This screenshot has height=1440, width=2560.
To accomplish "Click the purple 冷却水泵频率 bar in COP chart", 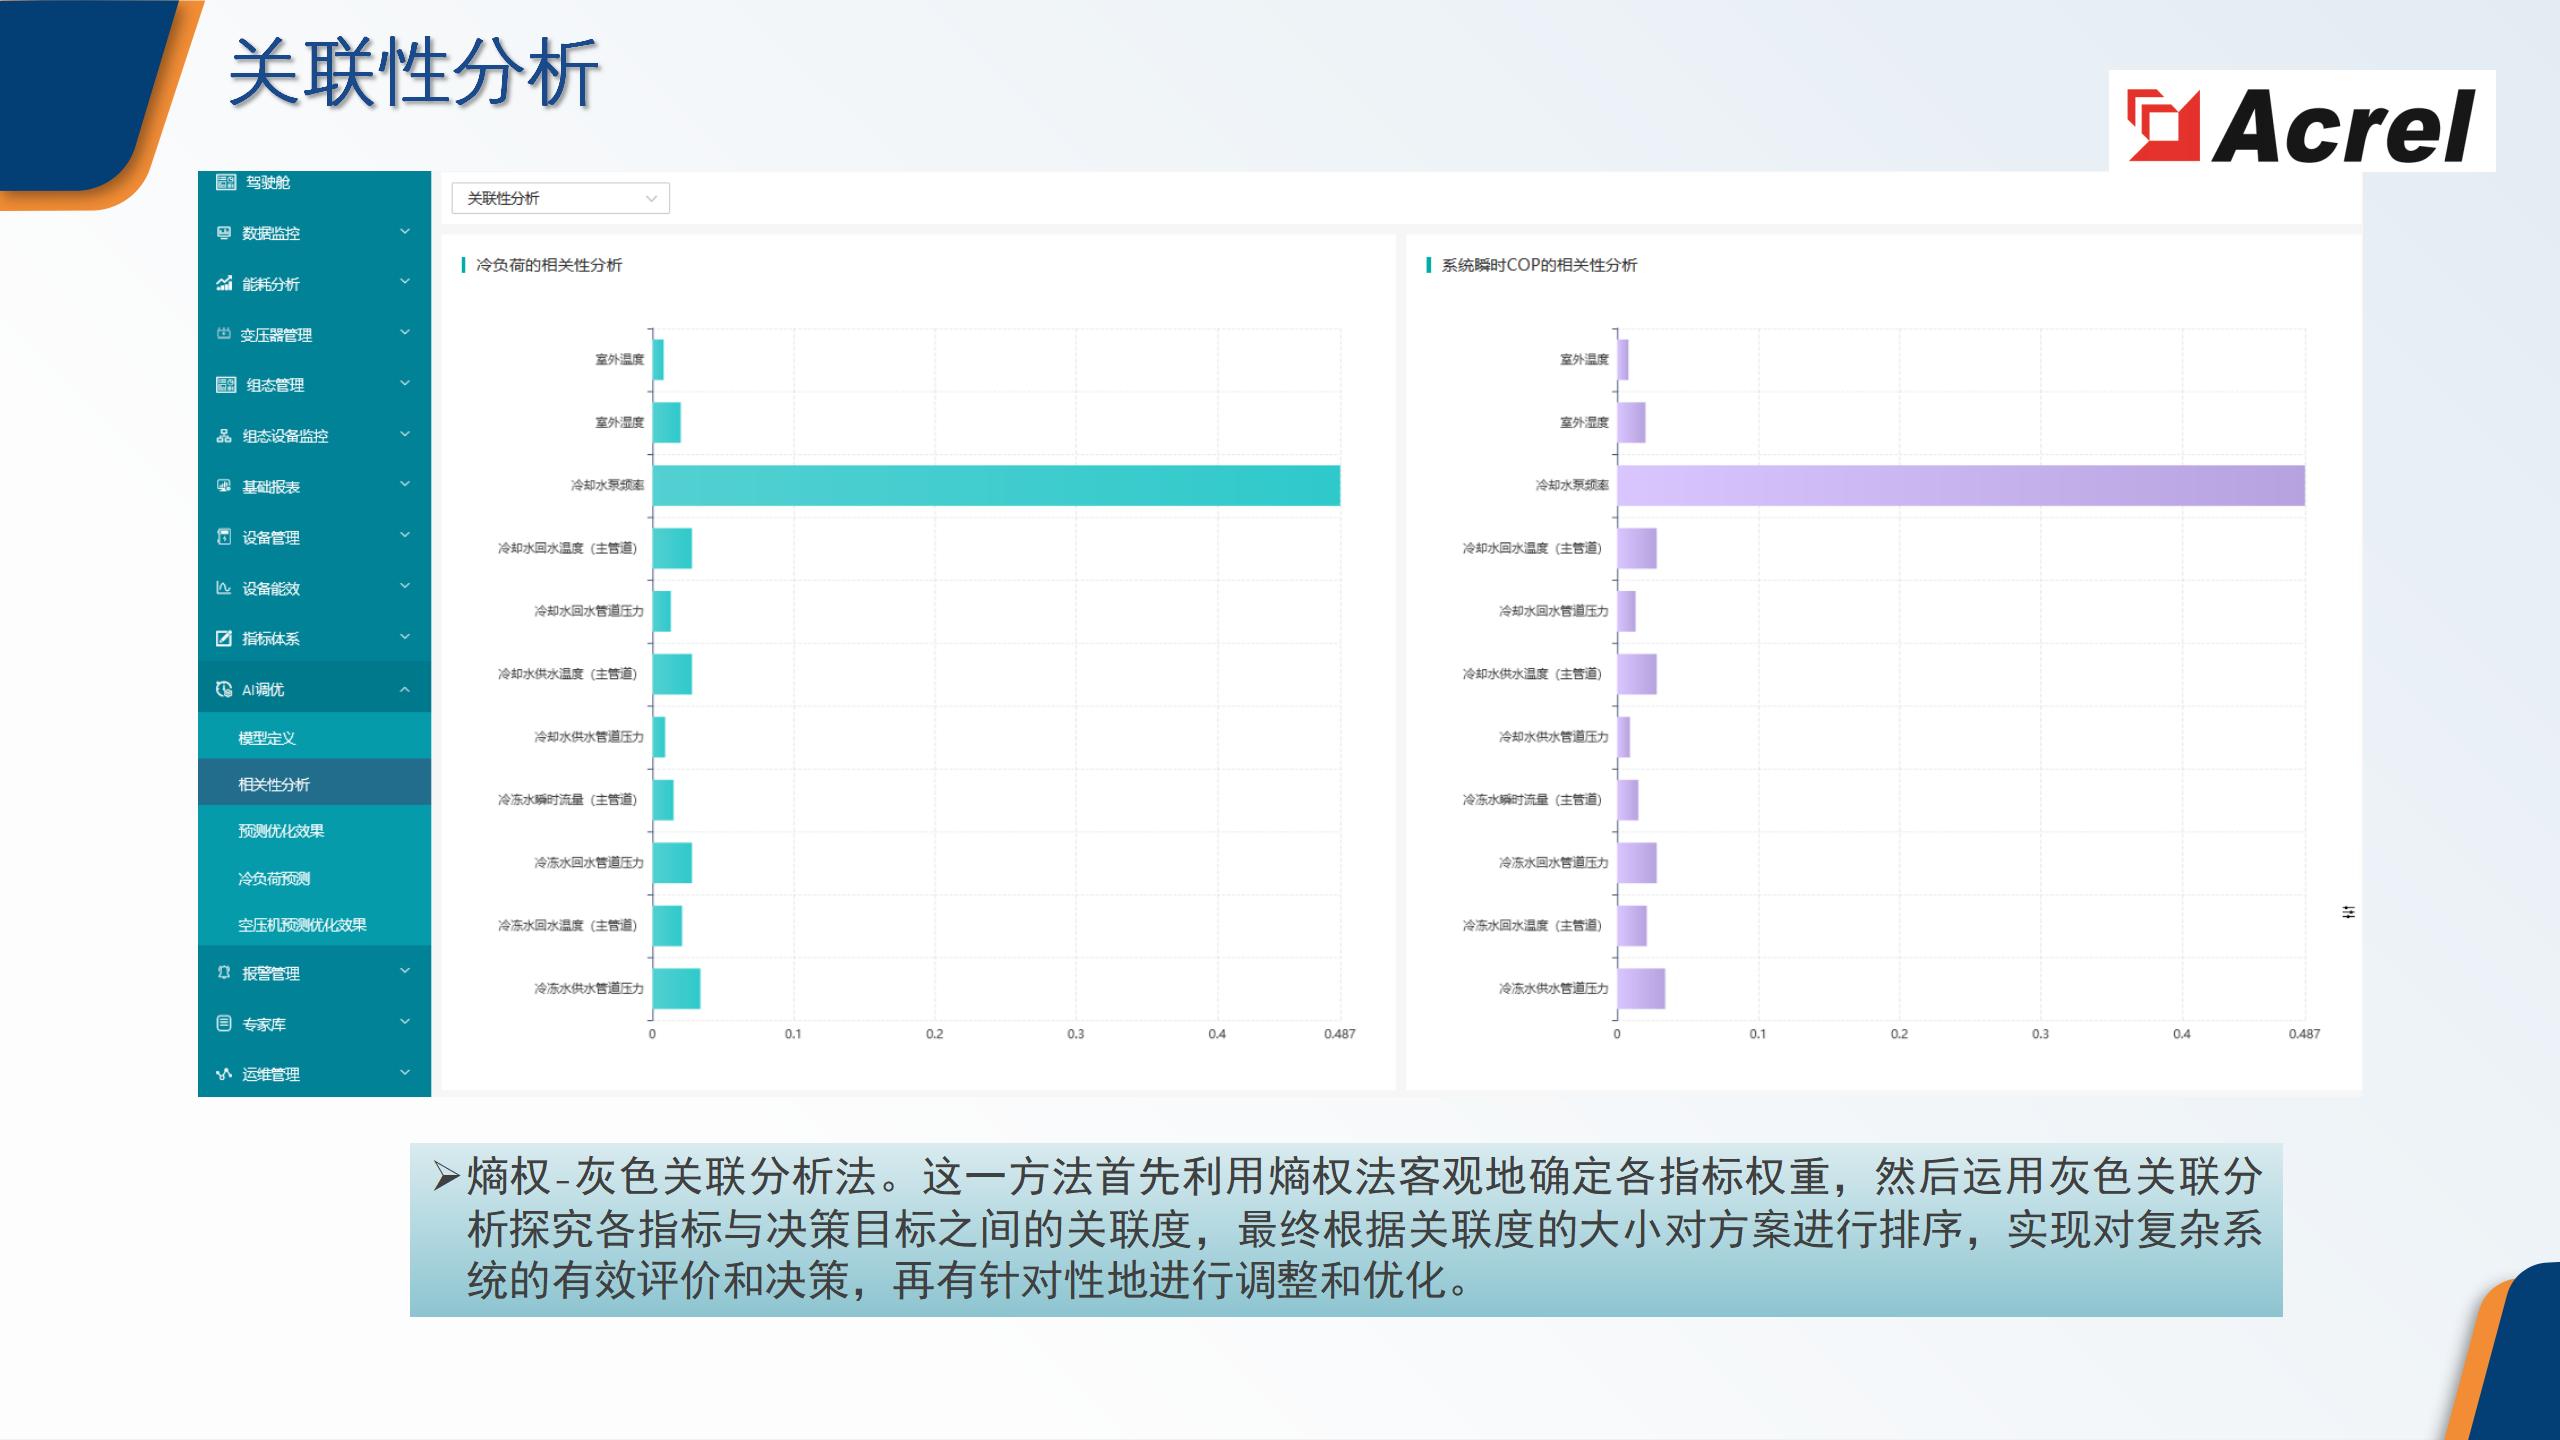I will pyautogui.click(x=1960, y=485).
